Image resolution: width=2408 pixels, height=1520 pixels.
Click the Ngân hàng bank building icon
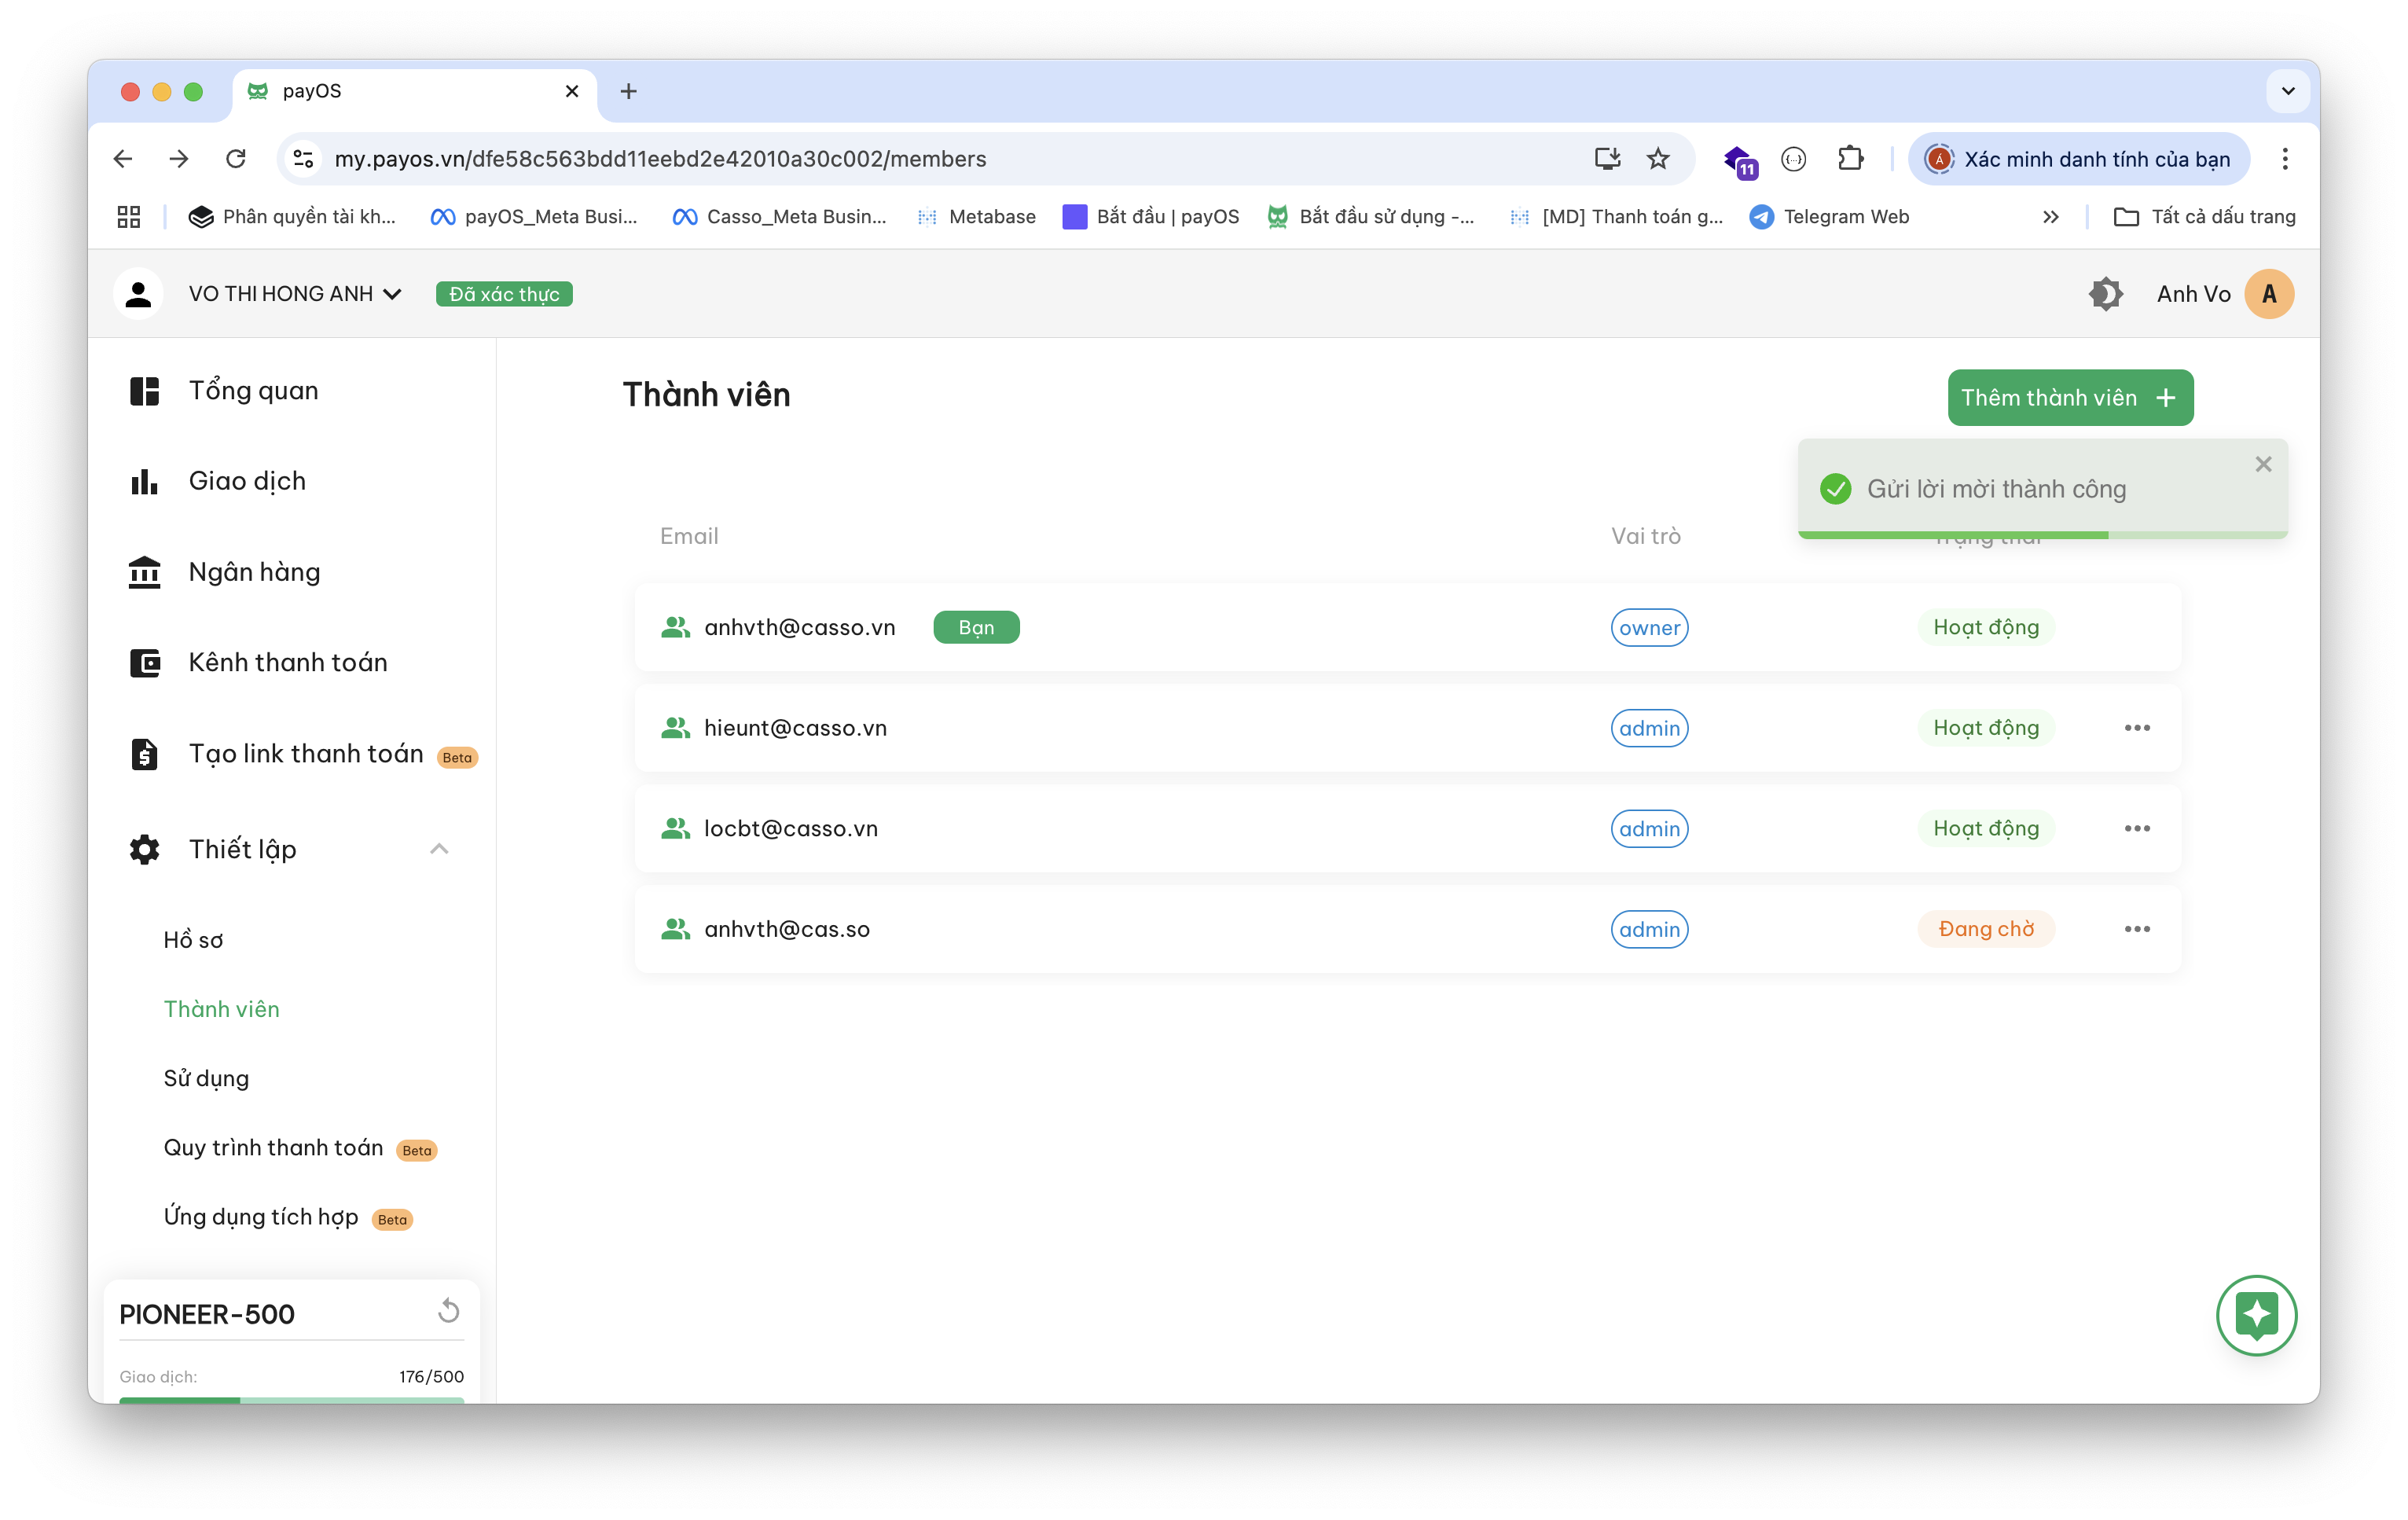coord(145,572)
